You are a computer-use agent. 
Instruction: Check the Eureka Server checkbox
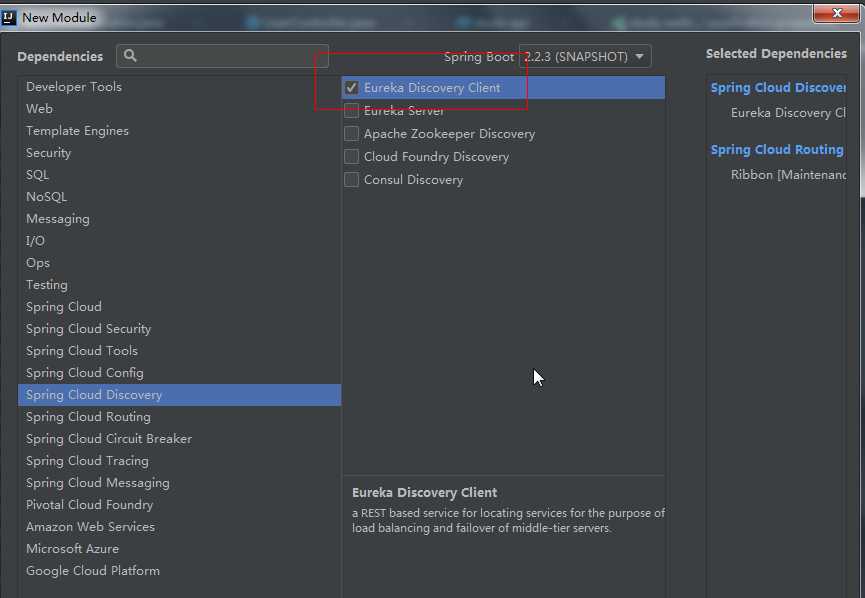coord(351,111)
